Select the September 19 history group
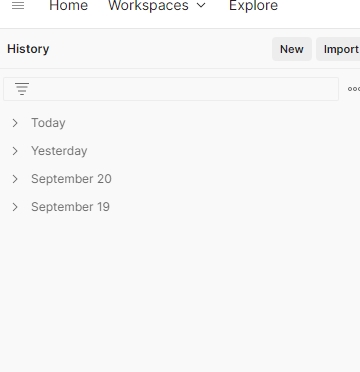Screen dimensions: 360x372 tap(70, 207)
